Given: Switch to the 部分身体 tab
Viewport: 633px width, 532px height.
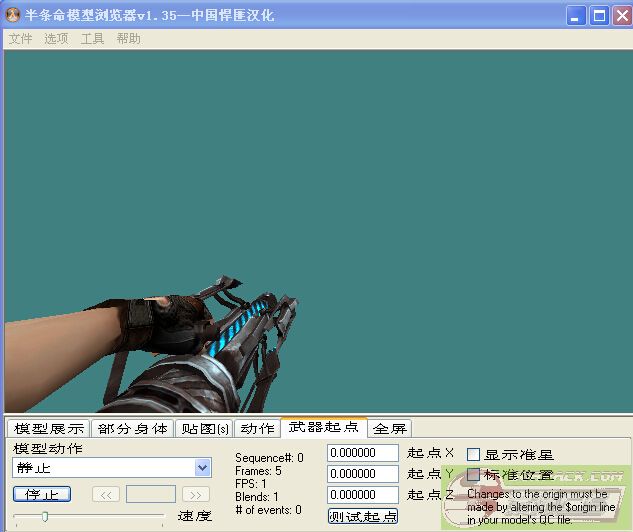Looking at the screenshot, I should coord(132,428).
